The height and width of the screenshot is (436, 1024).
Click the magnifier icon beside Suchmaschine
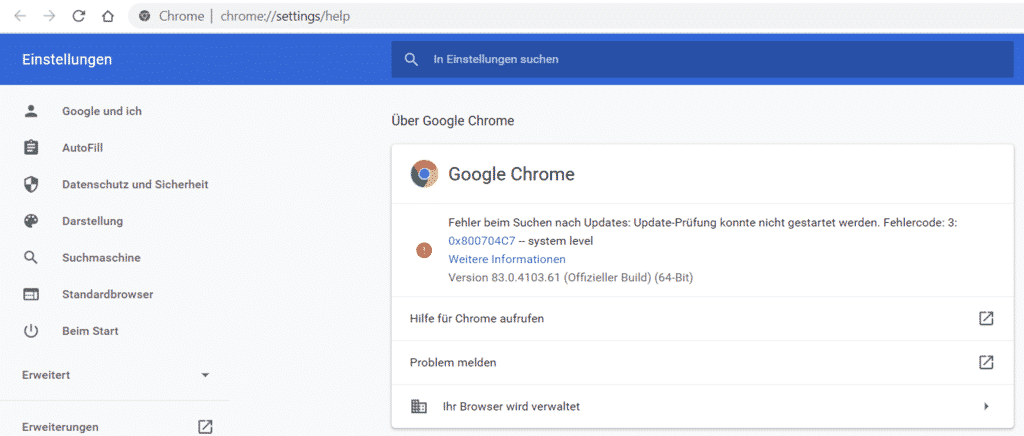31,258
